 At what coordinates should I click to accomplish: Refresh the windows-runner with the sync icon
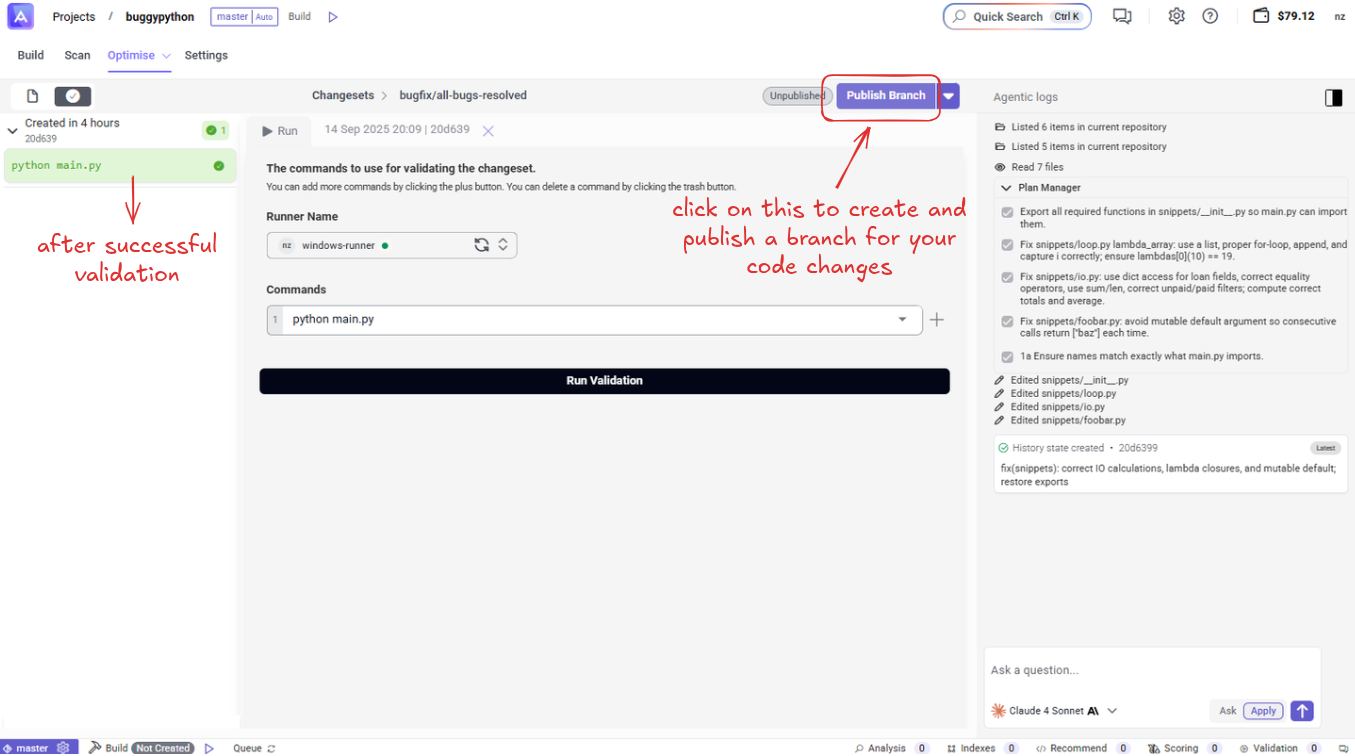(481, 245)
